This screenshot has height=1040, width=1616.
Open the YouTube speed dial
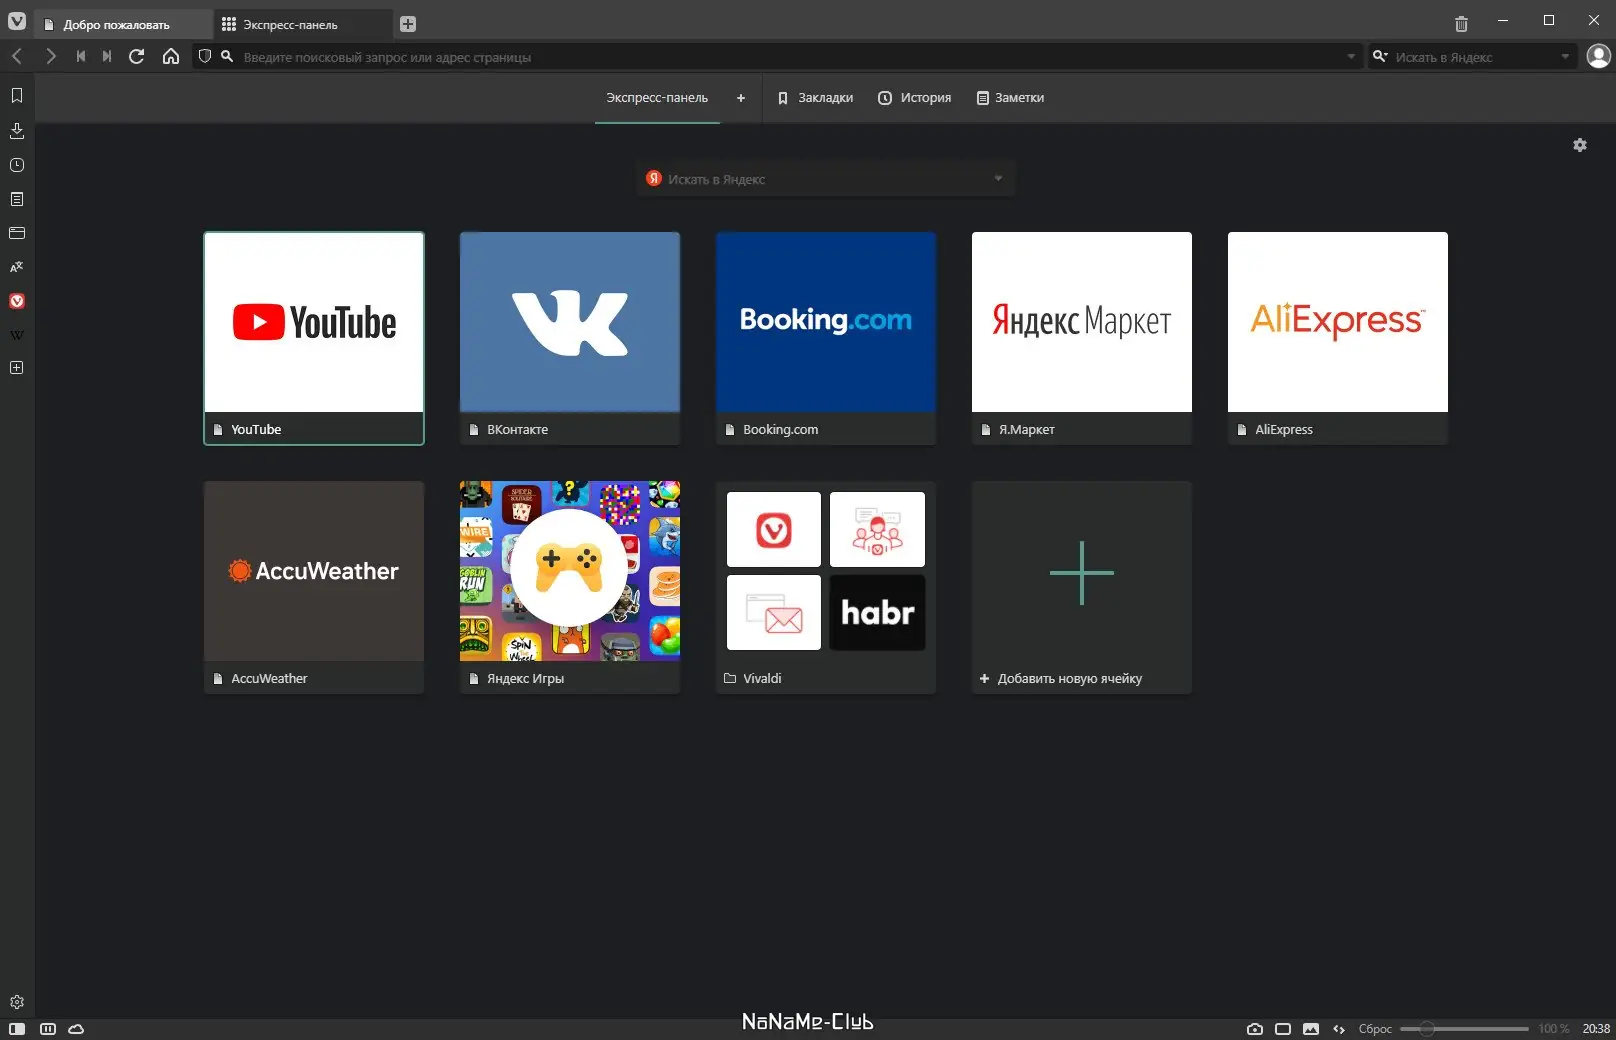314,338
